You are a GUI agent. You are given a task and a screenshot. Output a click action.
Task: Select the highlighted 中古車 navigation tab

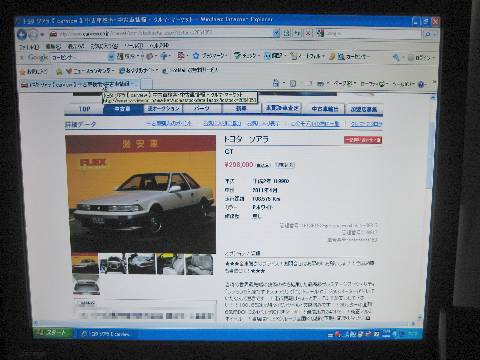123,109
